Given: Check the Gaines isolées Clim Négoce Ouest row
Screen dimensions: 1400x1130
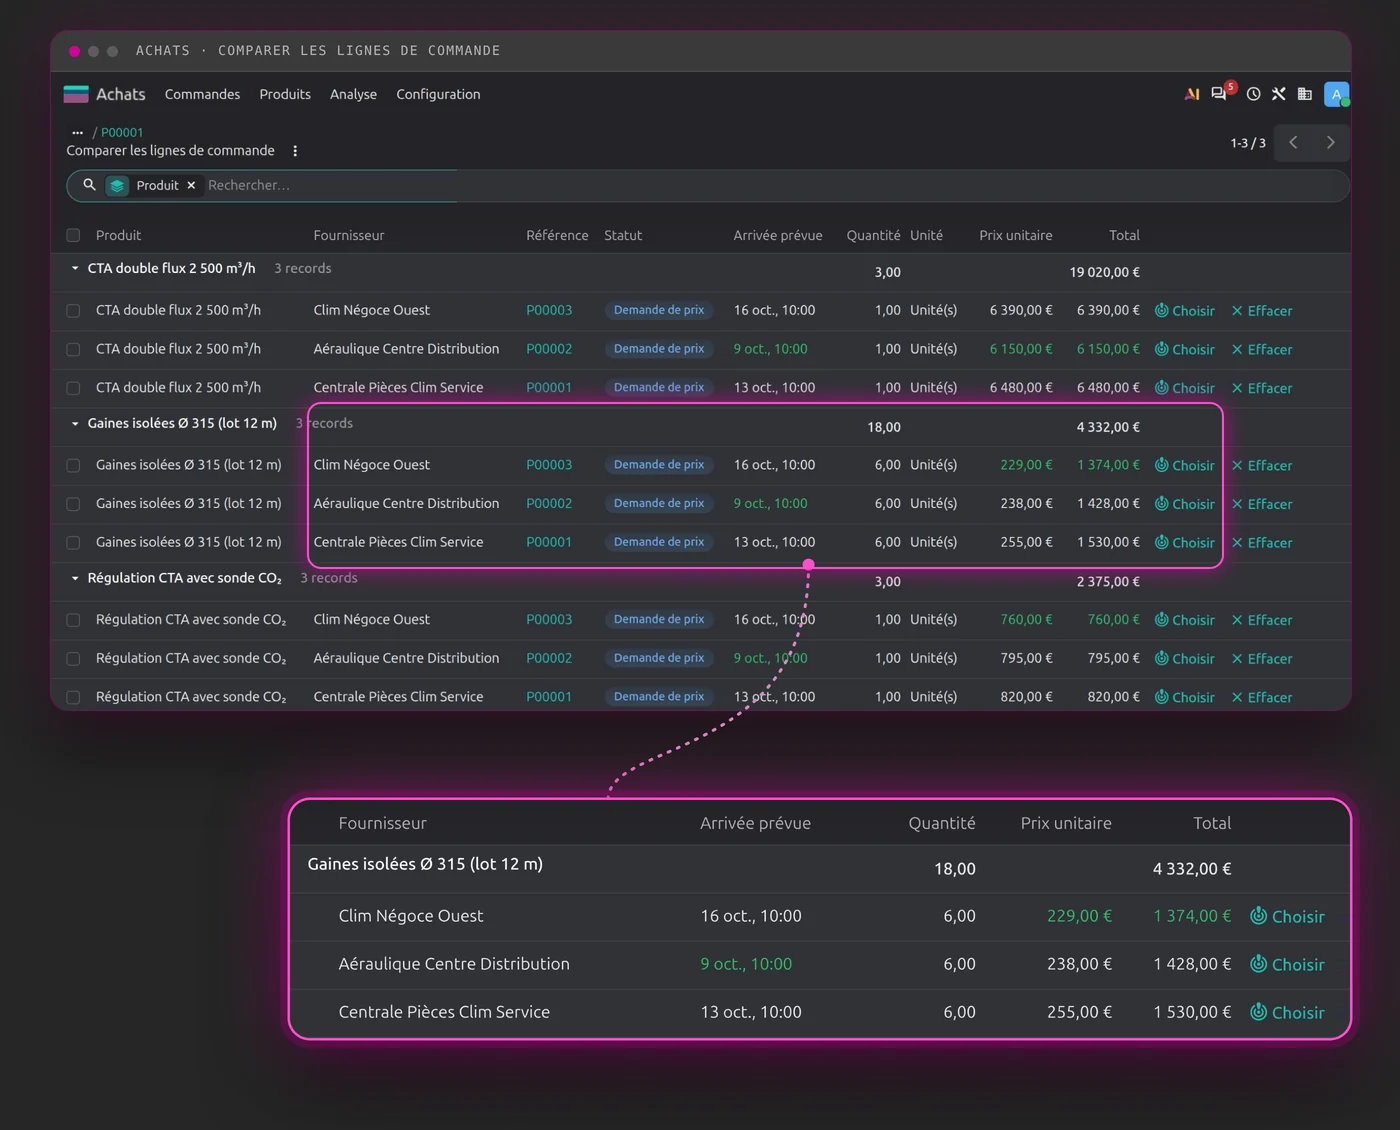Looking at the screenshot, I should coord(73,465).
